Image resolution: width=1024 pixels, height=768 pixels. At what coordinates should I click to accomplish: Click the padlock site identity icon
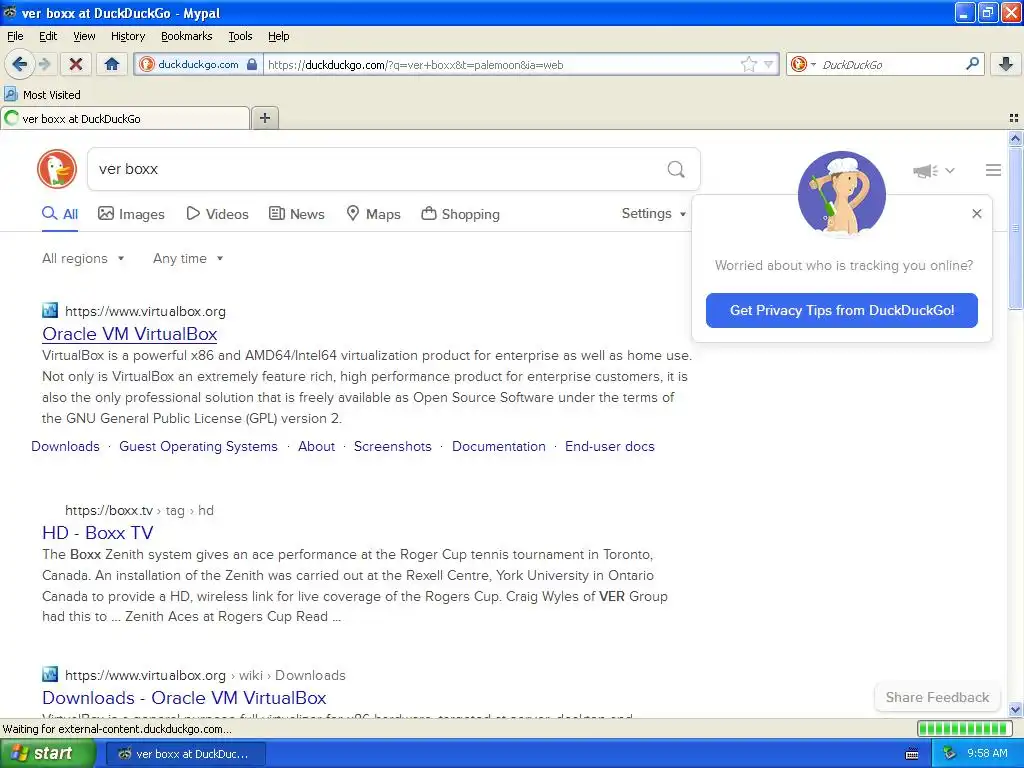251,64
